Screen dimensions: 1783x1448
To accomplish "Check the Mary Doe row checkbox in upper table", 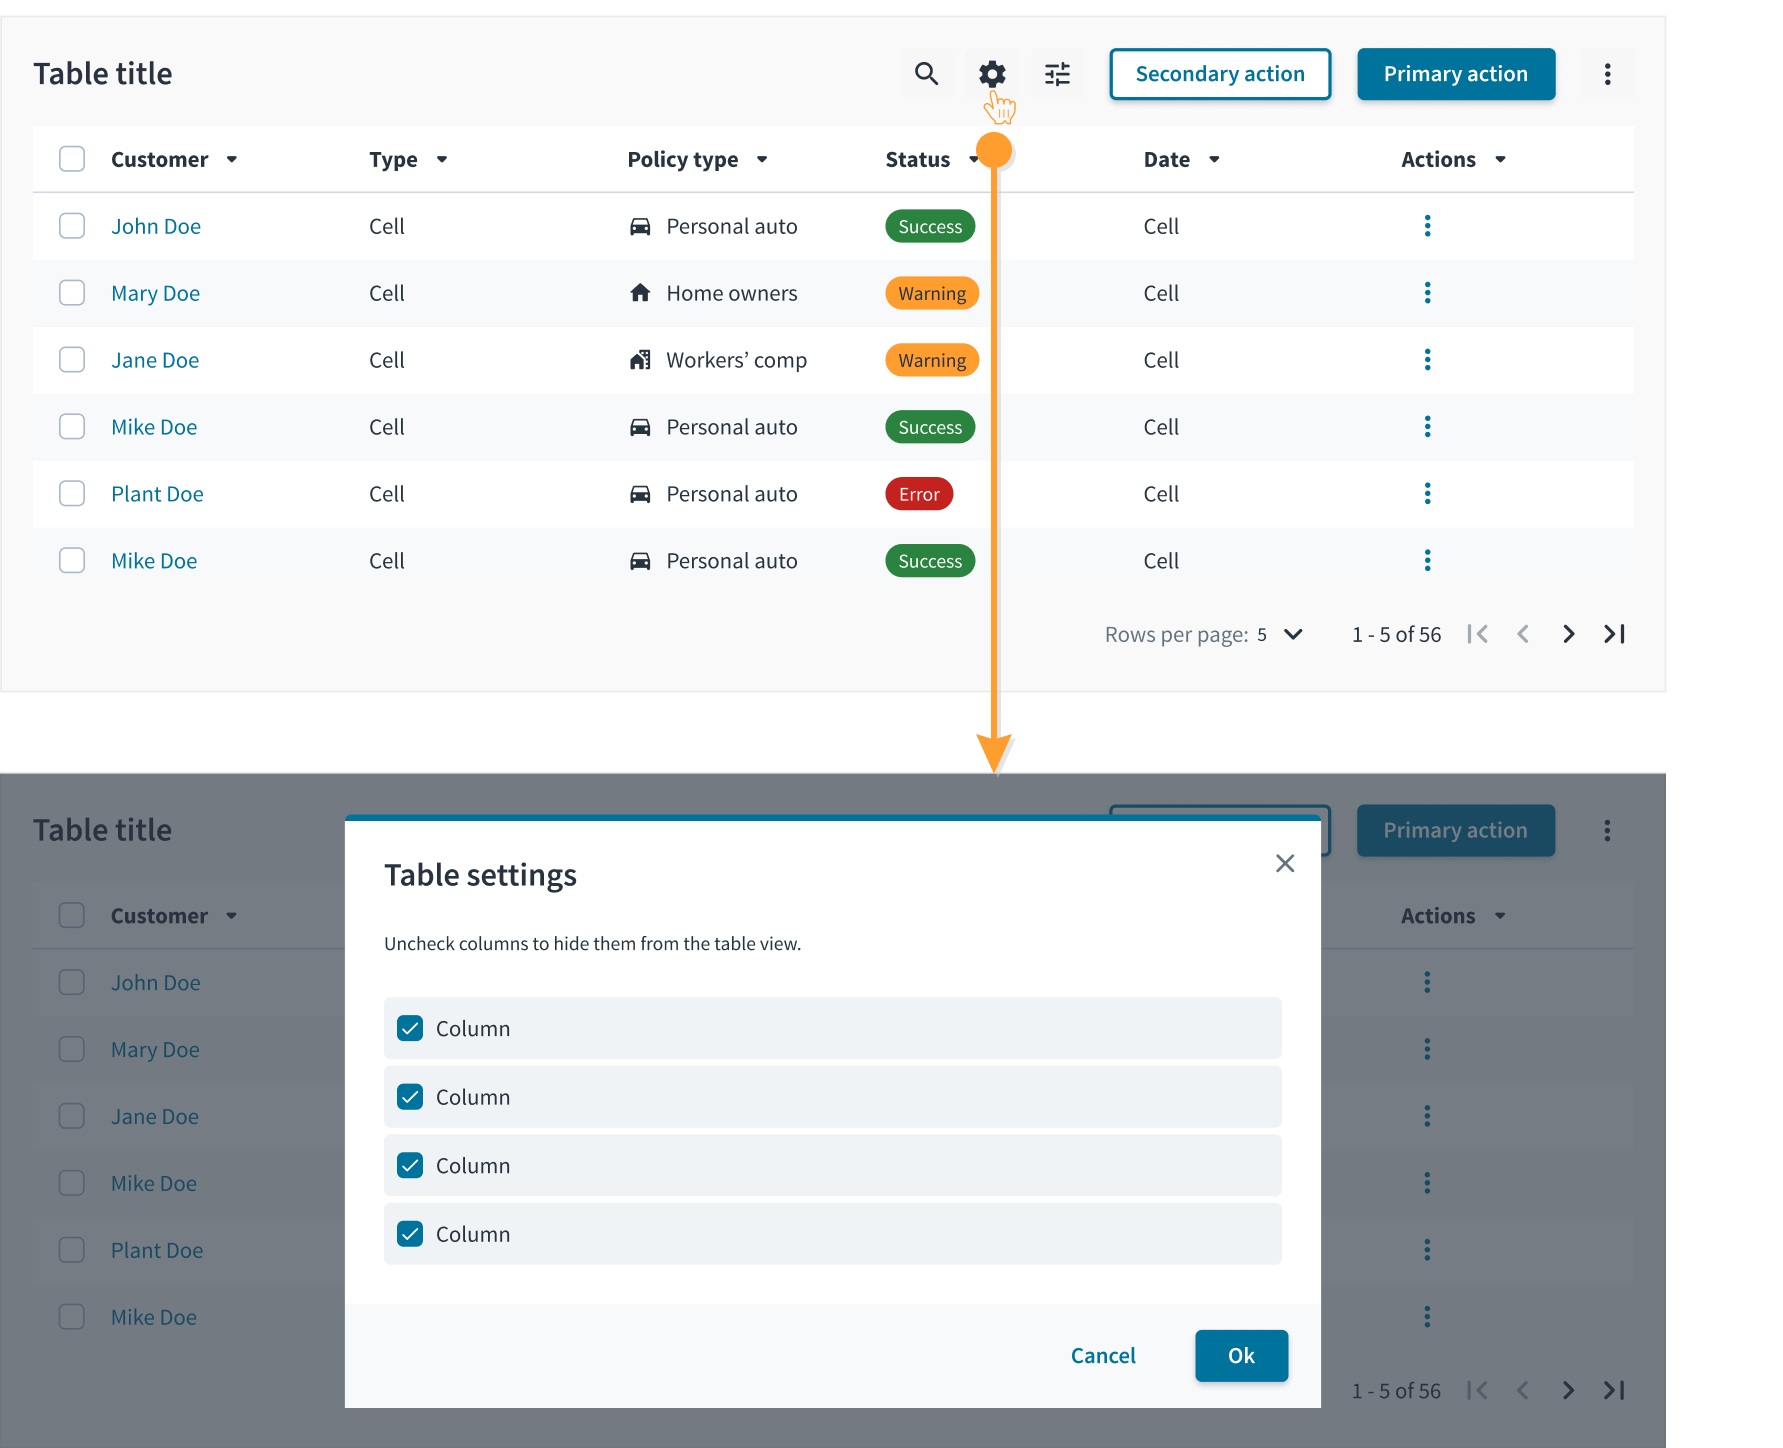I will pos(72,293).
